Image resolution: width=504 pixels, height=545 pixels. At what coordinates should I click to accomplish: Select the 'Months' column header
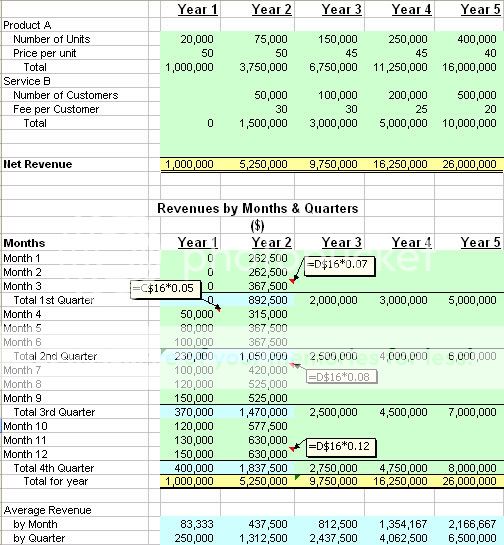tap(24, 243)
